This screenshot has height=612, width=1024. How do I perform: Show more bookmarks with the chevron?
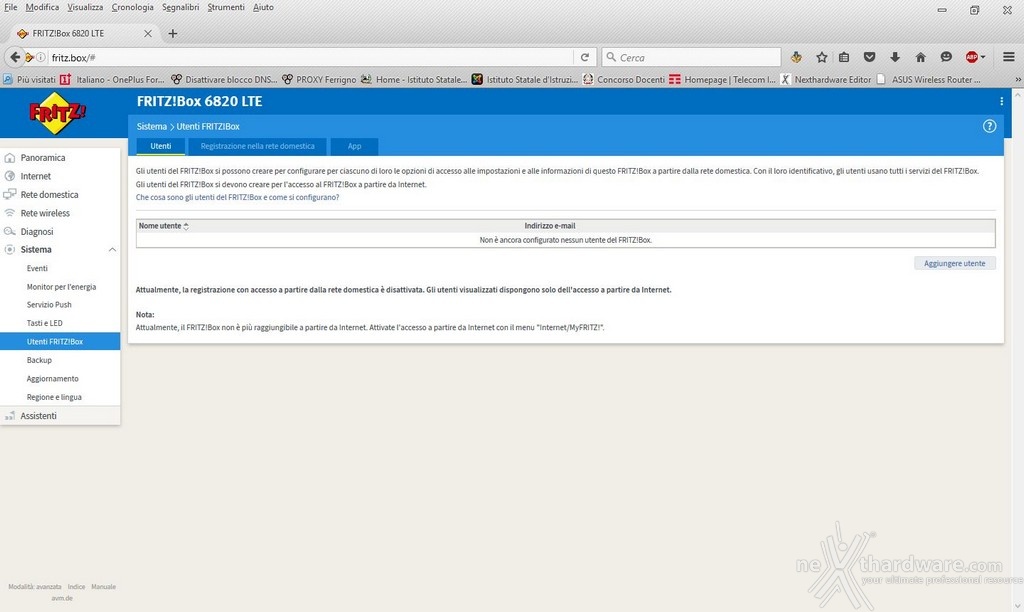[x=1017, y=80]
